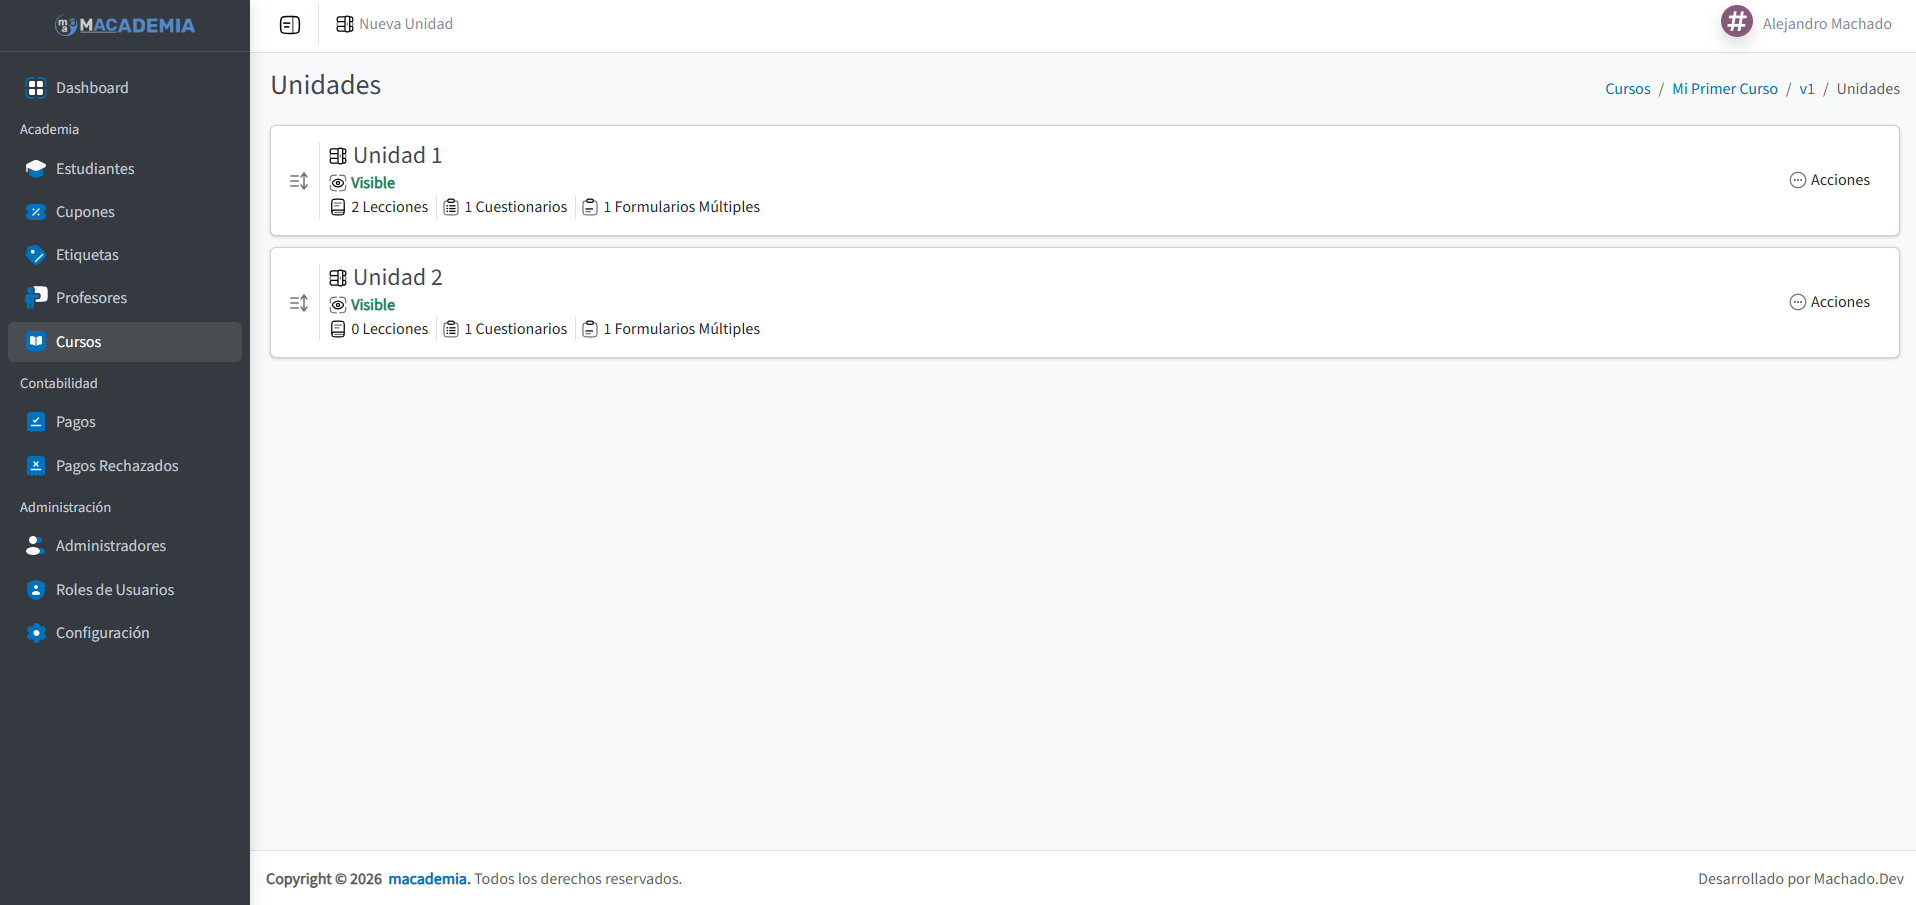1916x905 pixels.
Task: Select the Estudiantes icon in the sidebar
Action: (36, 168)
